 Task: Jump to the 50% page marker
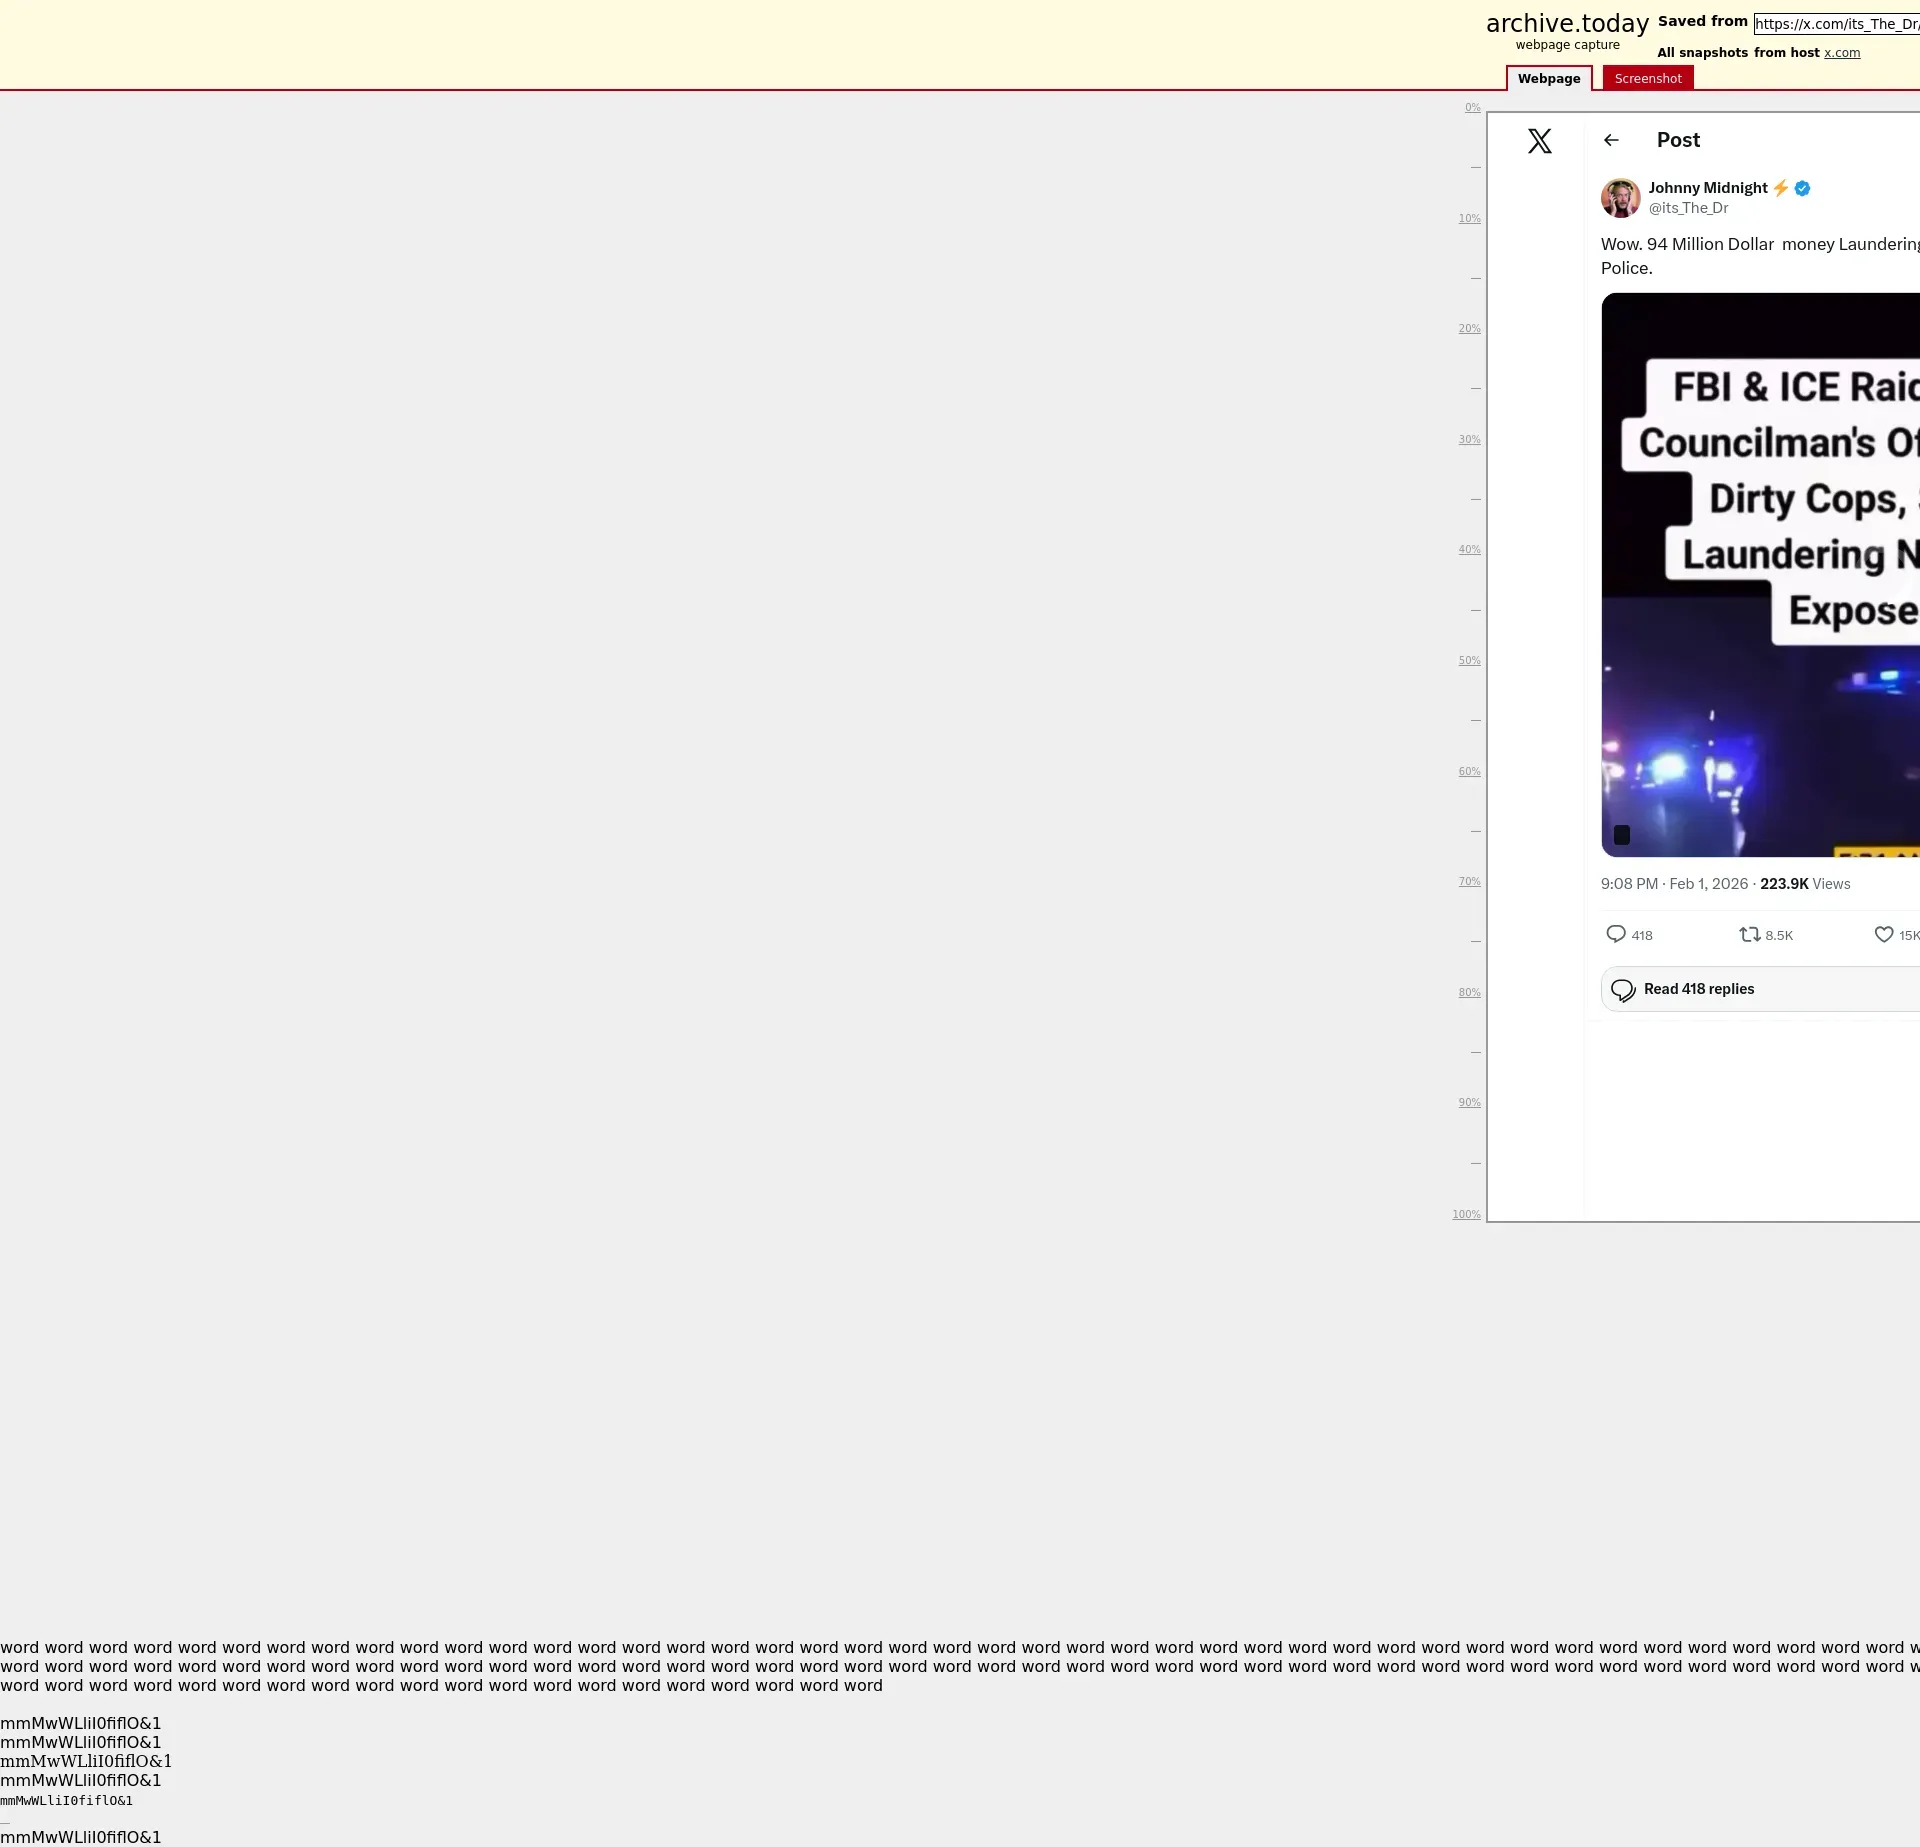[1468, 661]
